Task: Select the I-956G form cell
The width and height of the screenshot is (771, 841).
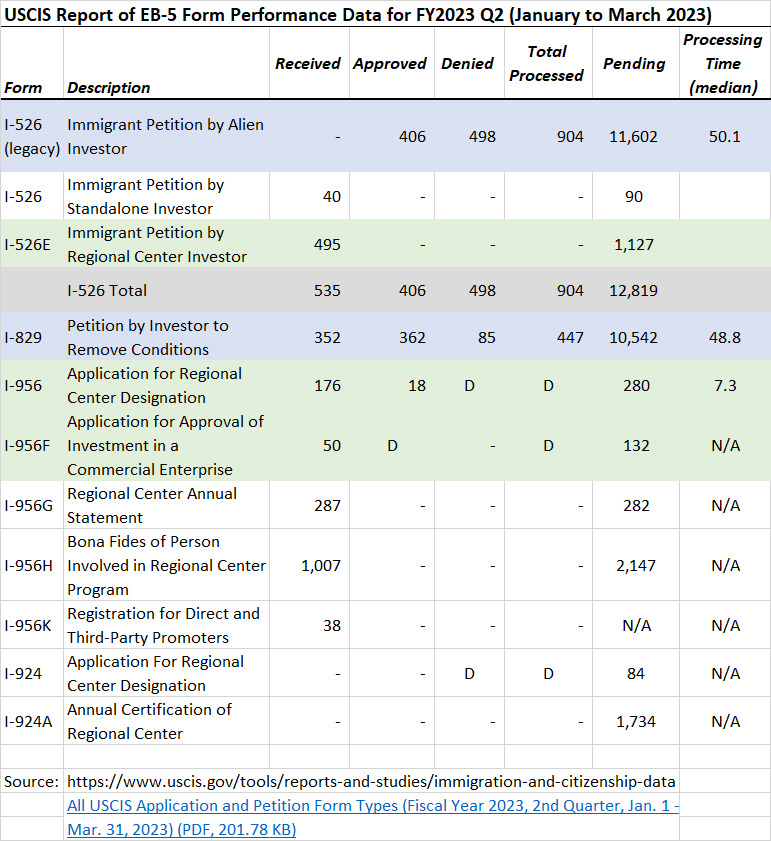Action: [x=24, y=506]
